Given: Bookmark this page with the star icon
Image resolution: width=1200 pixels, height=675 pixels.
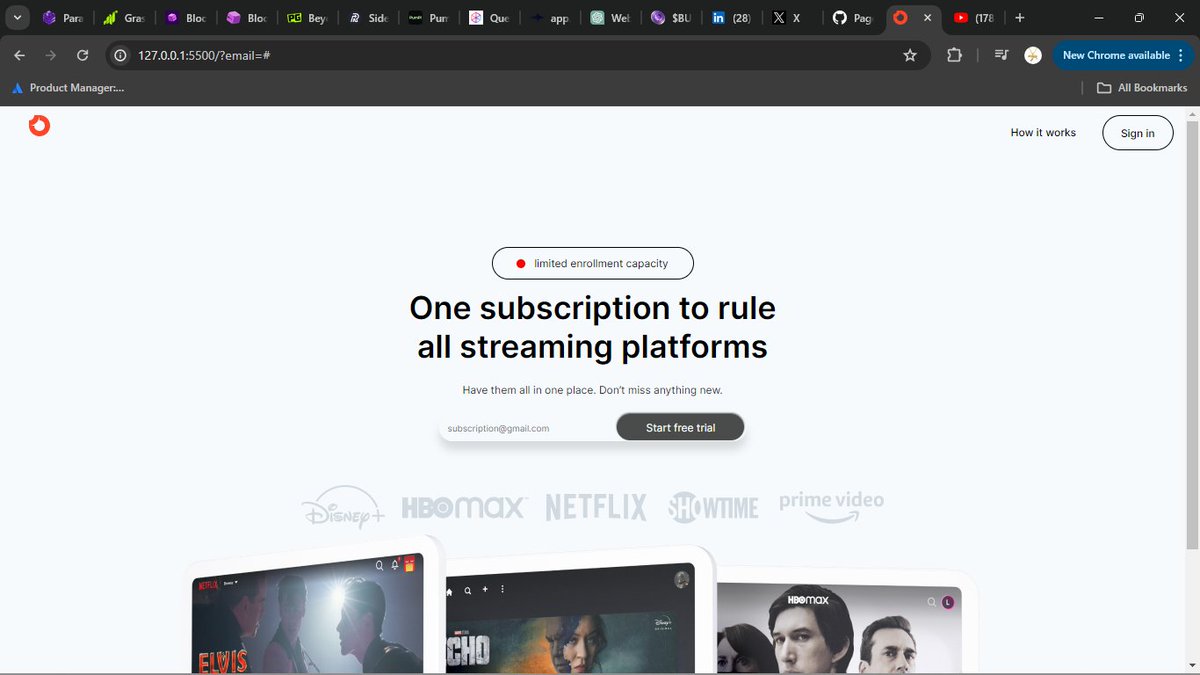Looking at the screenshot, I should (x=910, y=55).
